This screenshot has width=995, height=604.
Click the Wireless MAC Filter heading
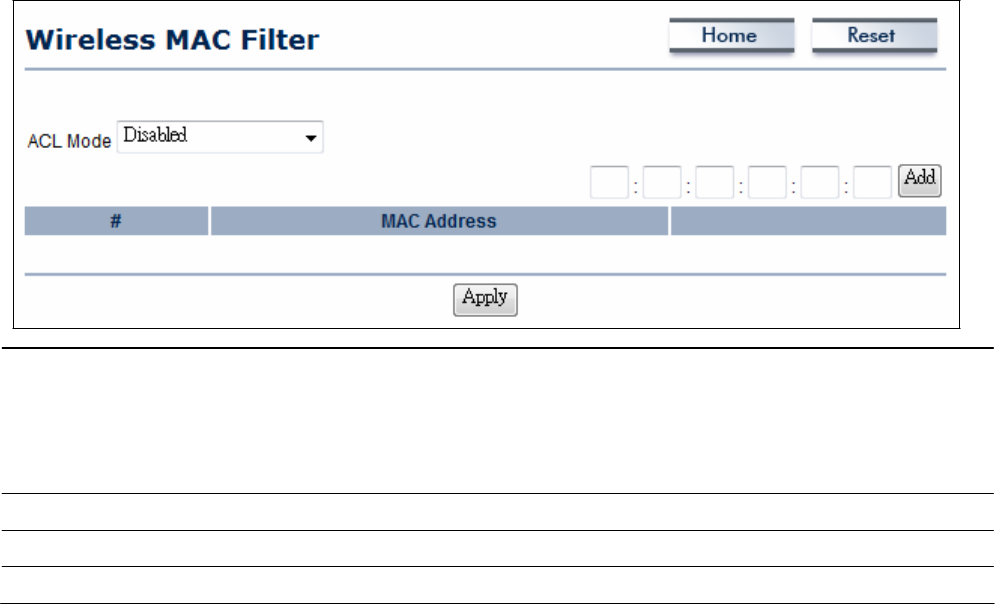click(172, 39)
